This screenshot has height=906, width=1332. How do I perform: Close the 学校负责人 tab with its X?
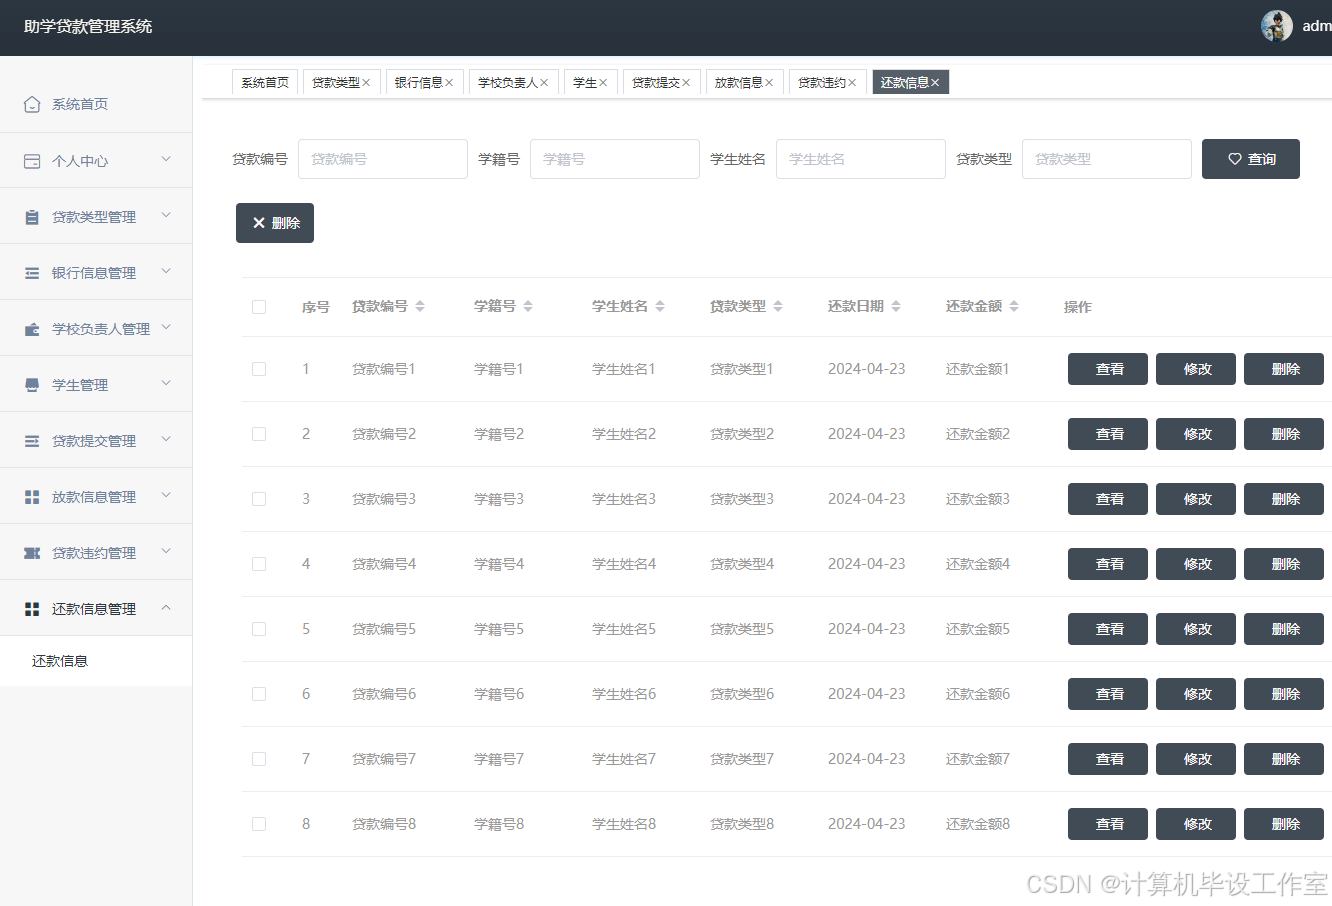point(544,83)
